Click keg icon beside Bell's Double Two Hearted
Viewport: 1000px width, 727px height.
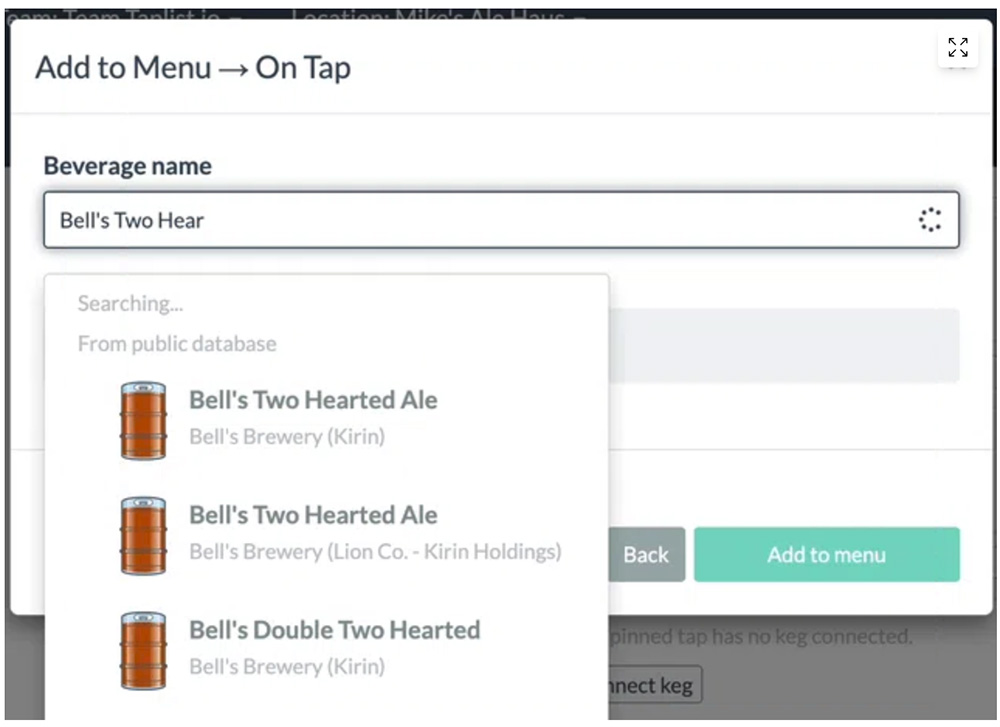[143, 650]
